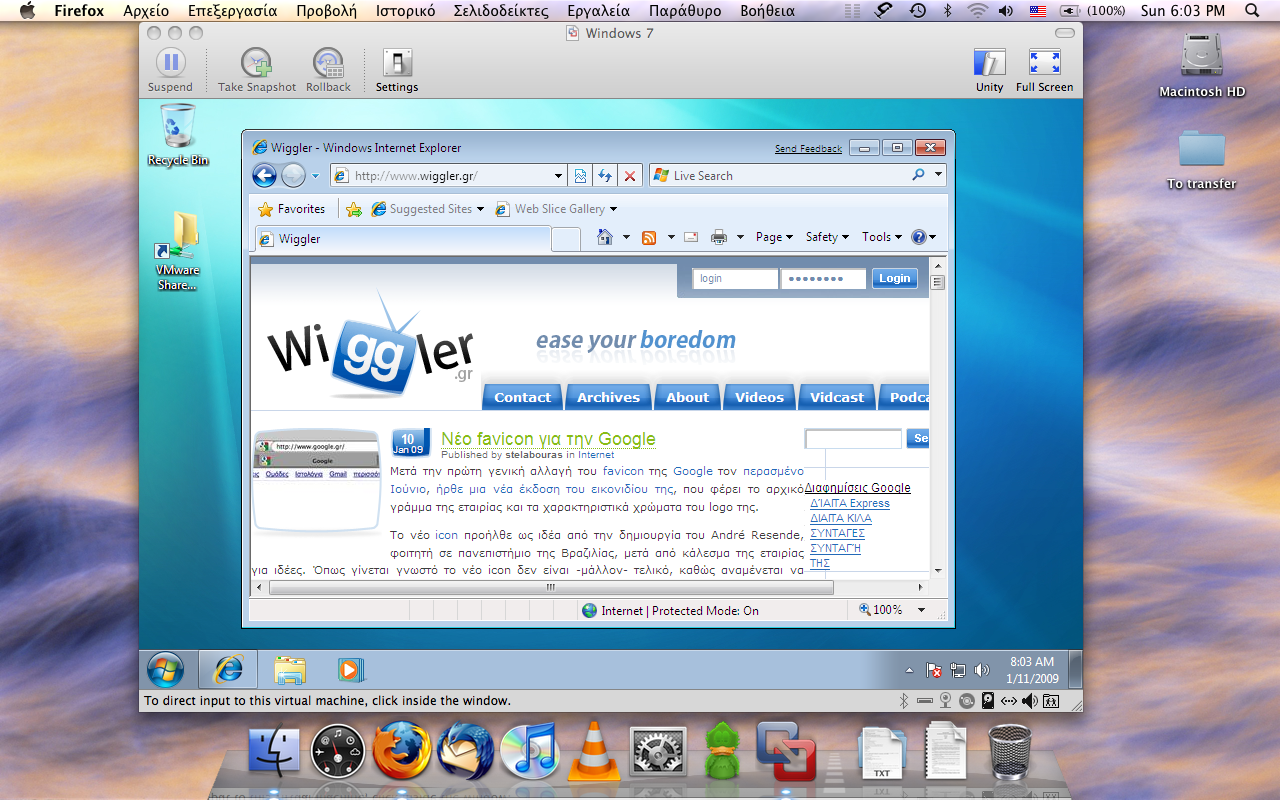Toggle Compatibility View icon in address bar
Viewport: 1280px width, 800px height.
(580, 176)
